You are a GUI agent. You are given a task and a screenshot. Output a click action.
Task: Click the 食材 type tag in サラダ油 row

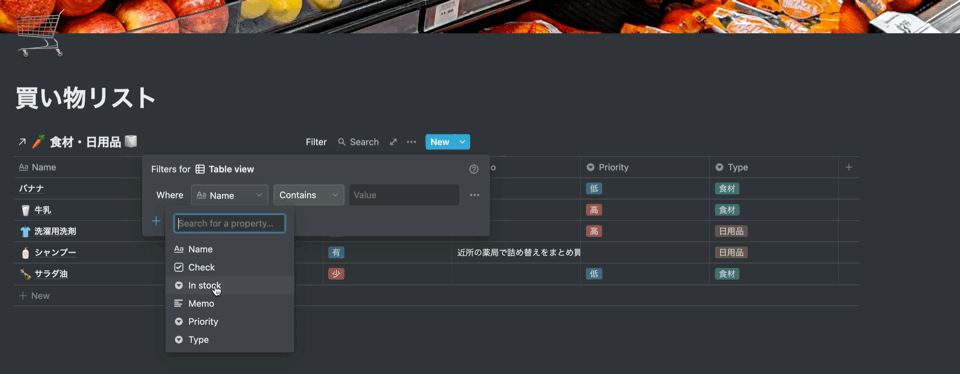pos(727,274)
